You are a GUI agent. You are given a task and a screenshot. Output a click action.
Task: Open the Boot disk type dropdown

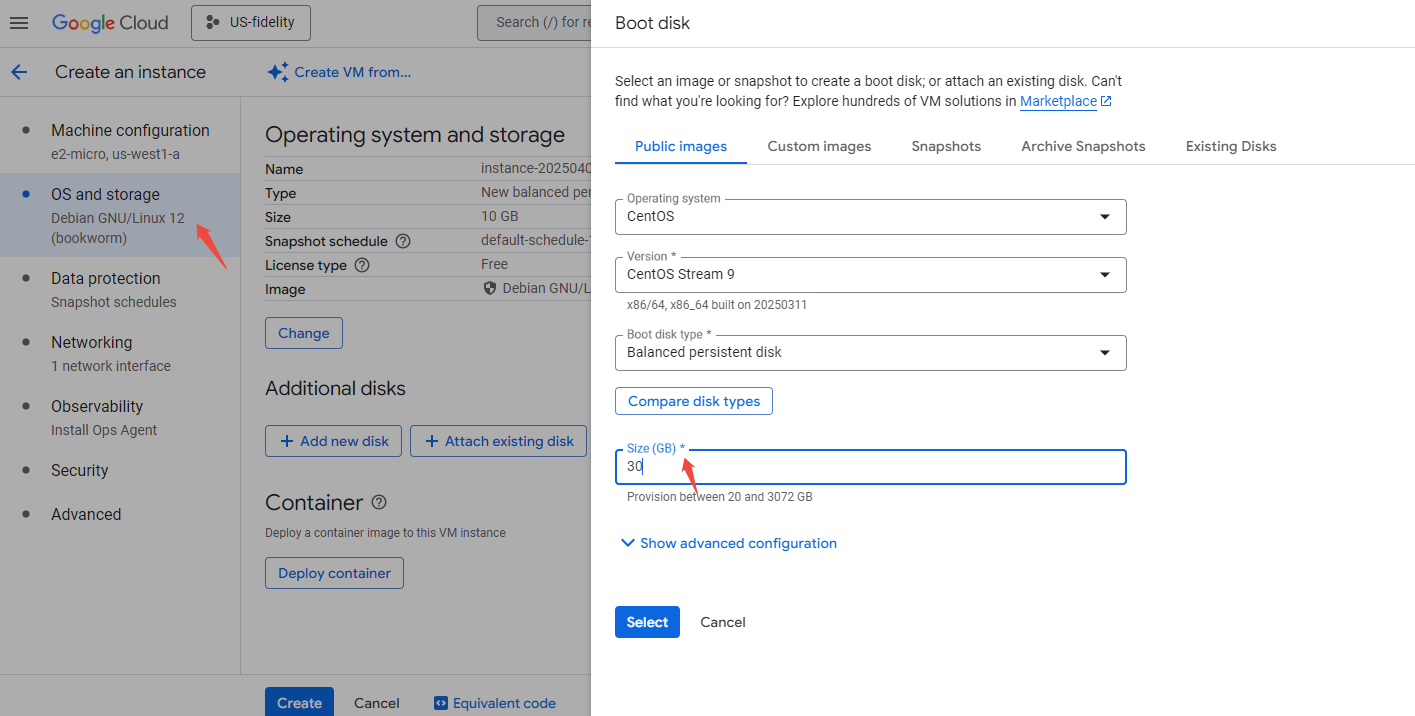pyautogui.click(x=870, y=353)
